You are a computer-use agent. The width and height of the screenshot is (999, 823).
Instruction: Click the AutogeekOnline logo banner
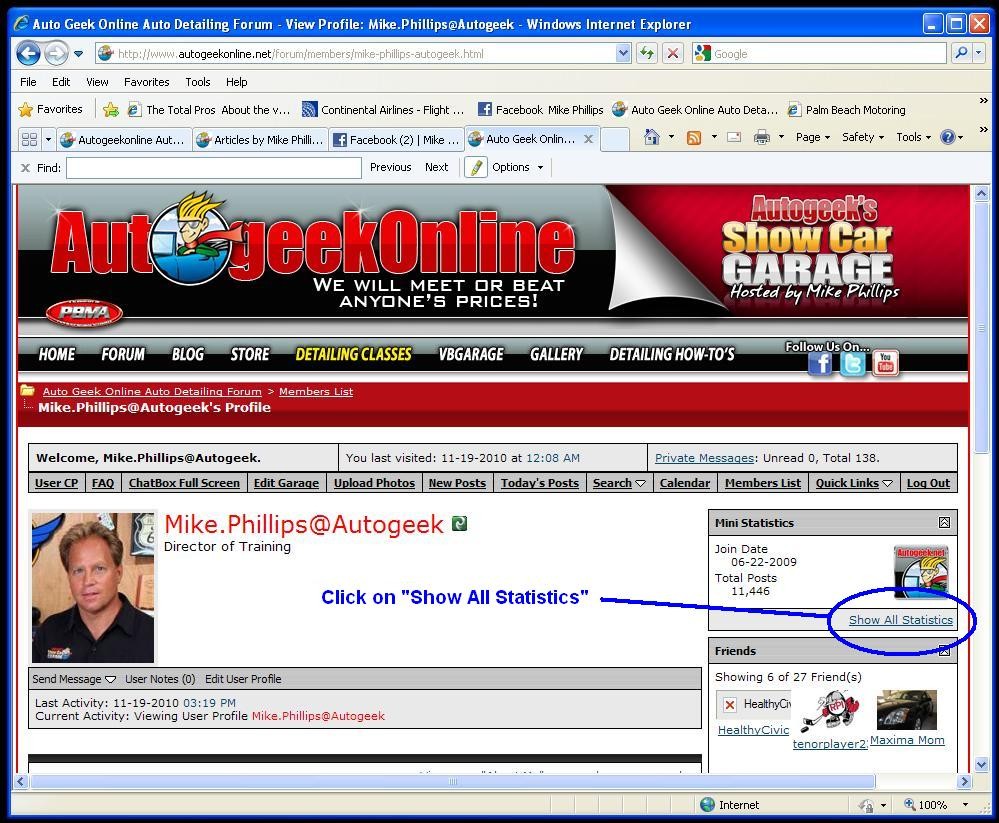click(x=312, y=245)
